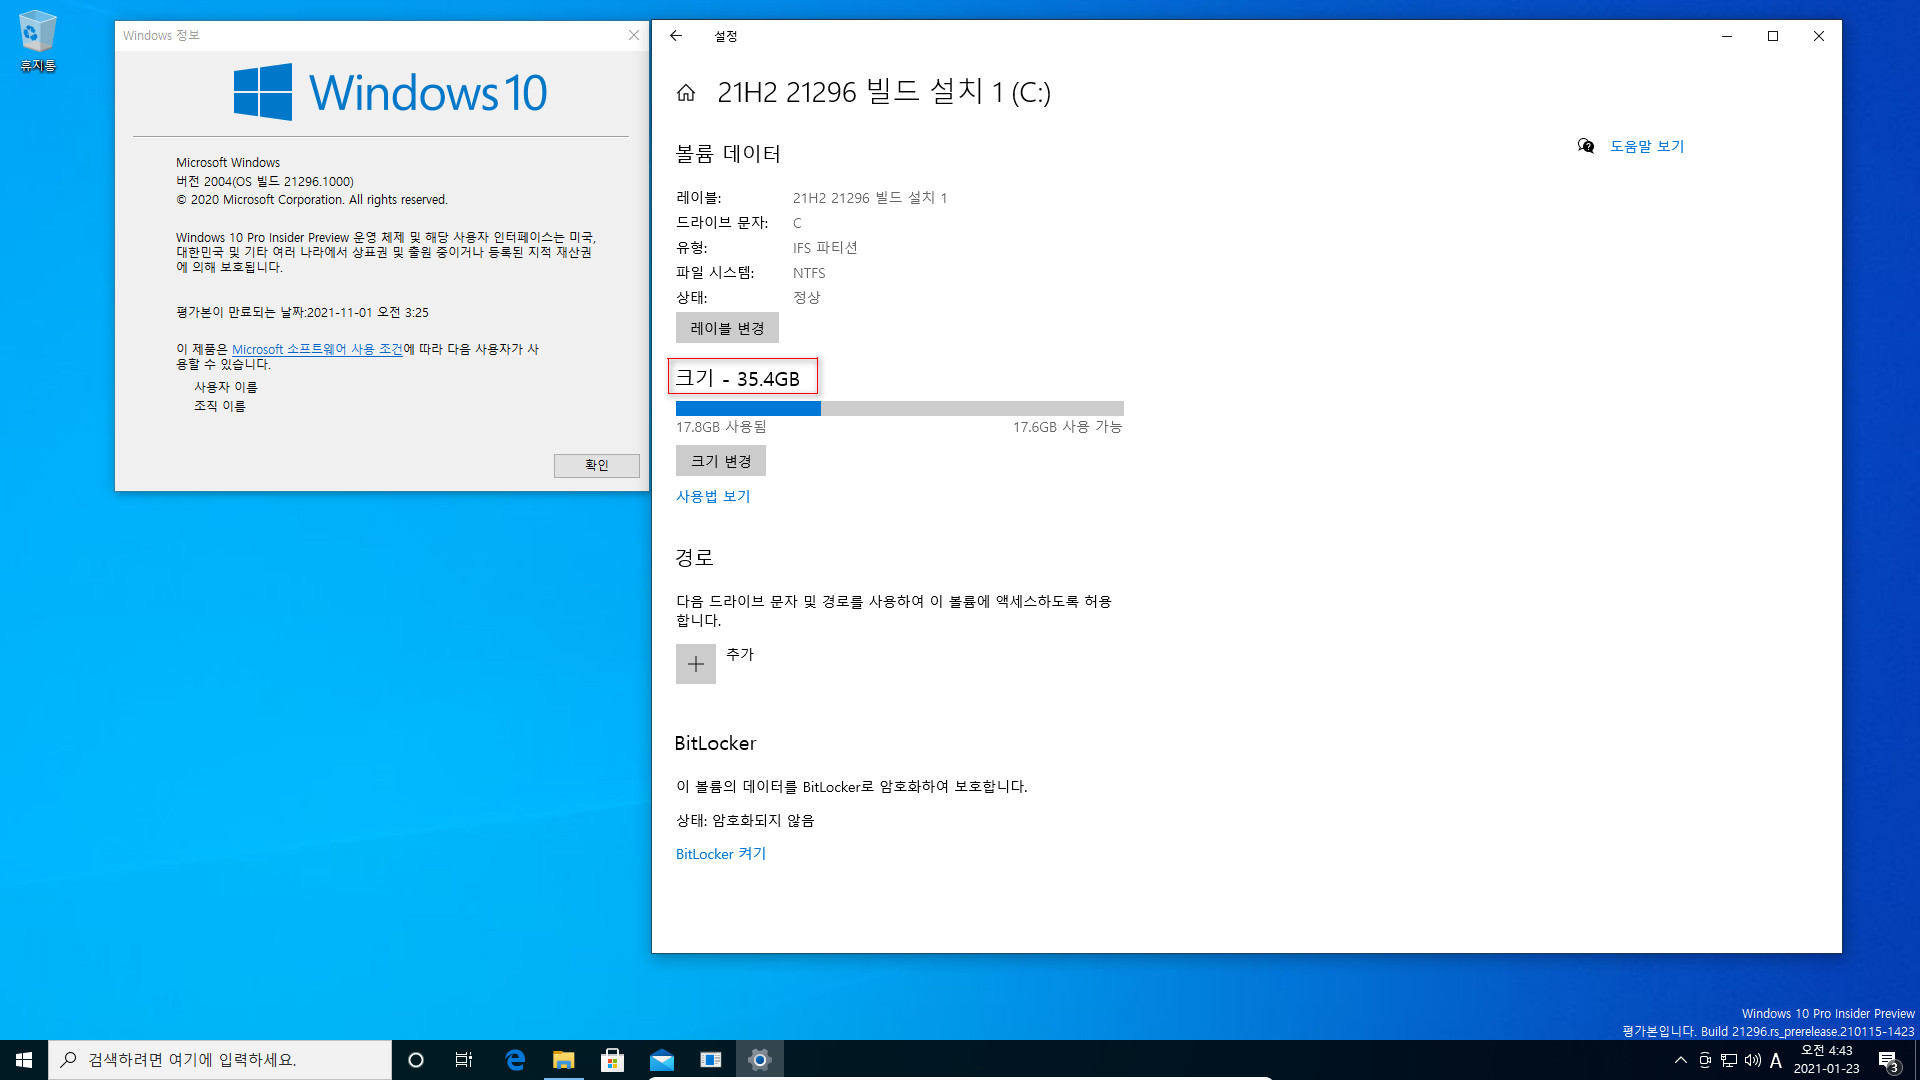Open notification action center
This screenshot has width=1920, height=1080.
click(1888, 1060)
